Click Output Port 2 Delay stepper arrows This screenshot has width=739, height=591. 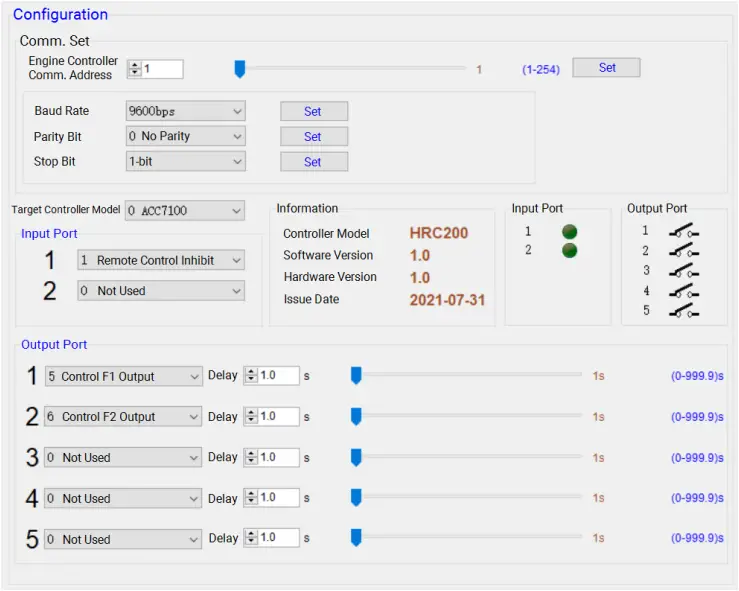(251, 416)
